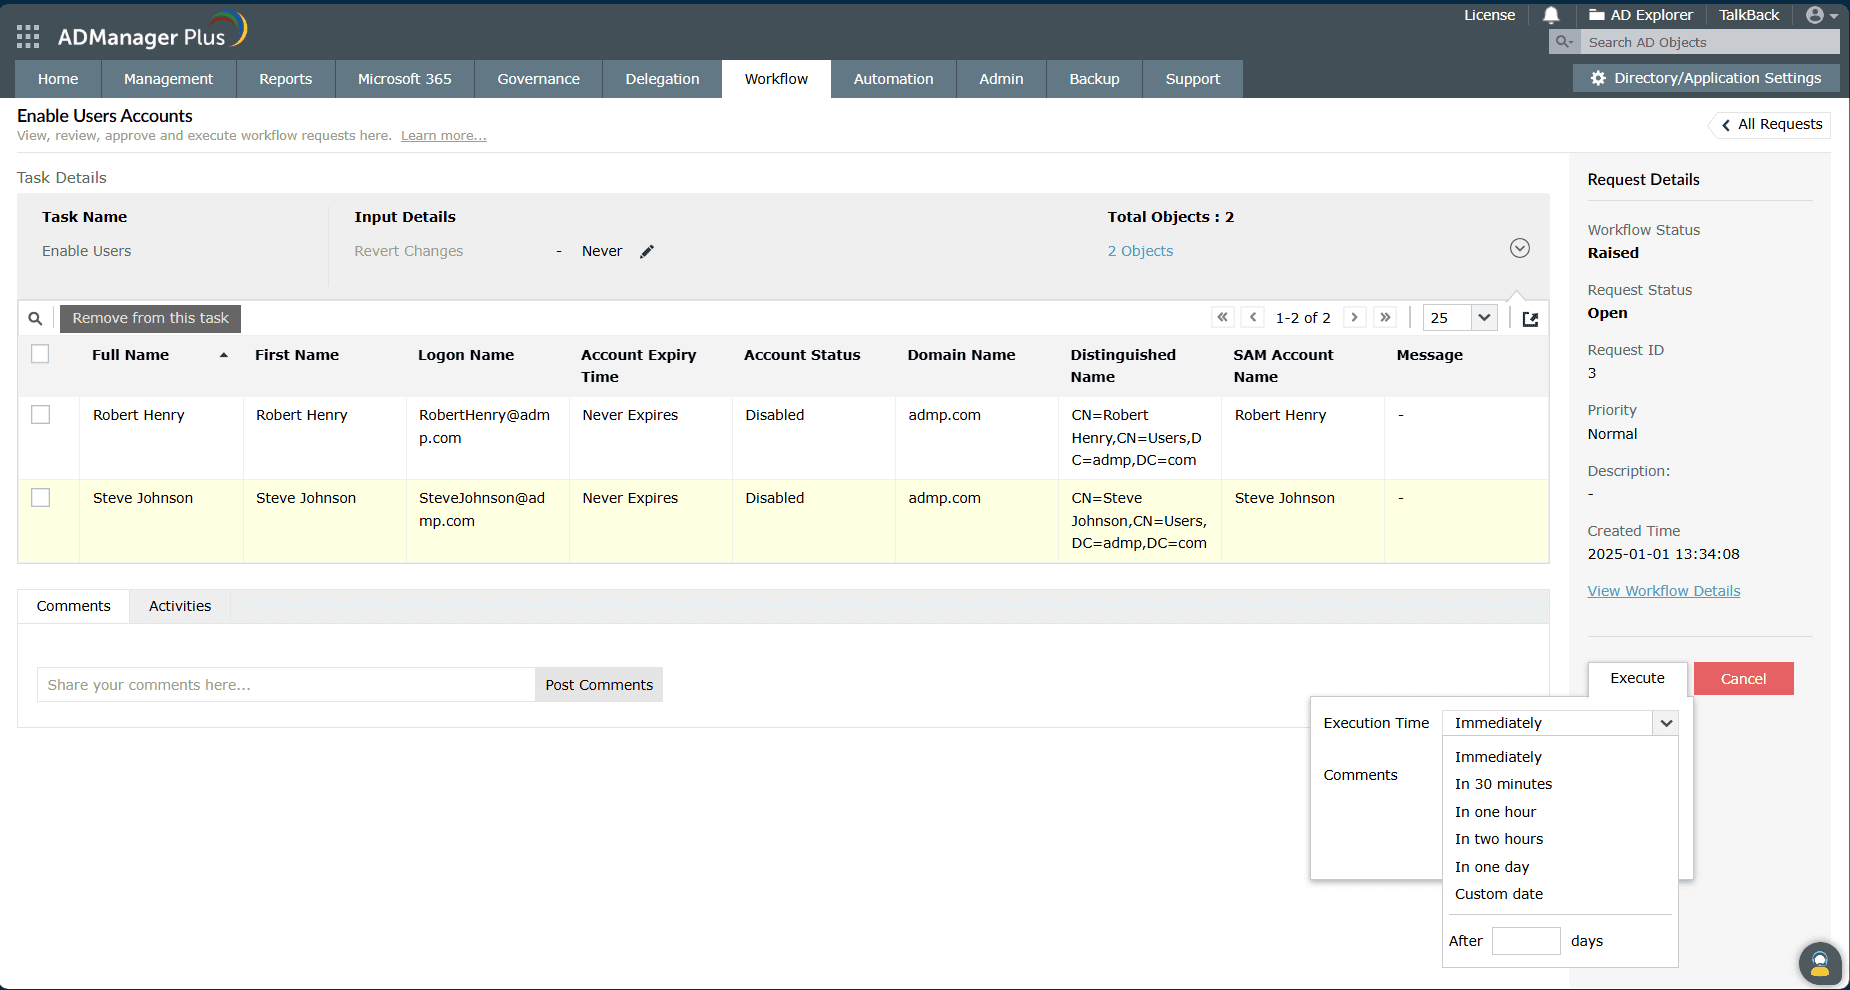Open the Automation tab
This screenshot has width=1850, height=990.
894,79
